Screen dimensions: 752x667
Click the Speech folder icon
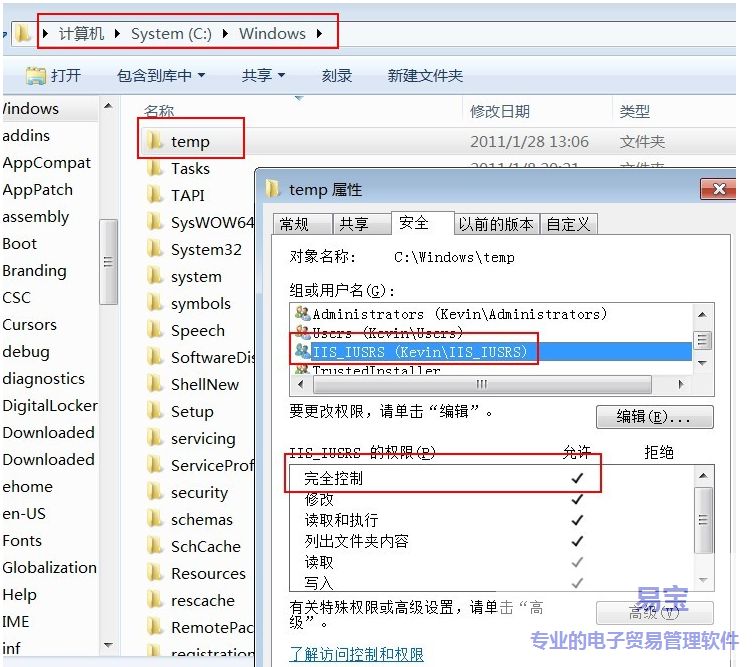tap(155, 331)
